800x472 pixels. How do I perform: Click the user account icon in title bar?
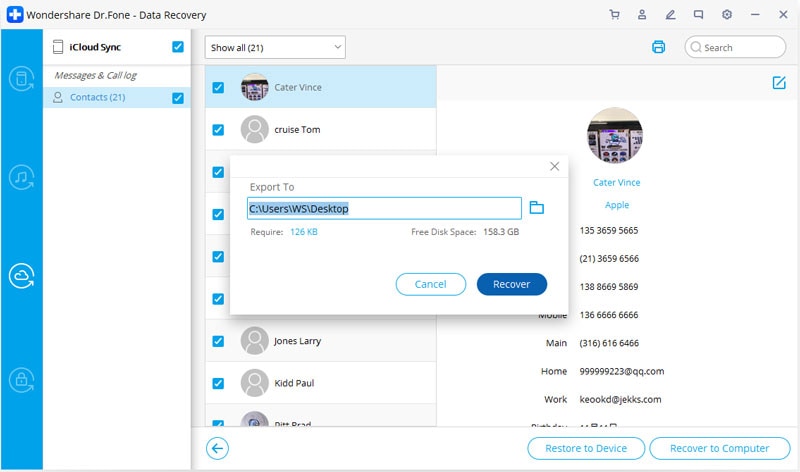point(642,15)
